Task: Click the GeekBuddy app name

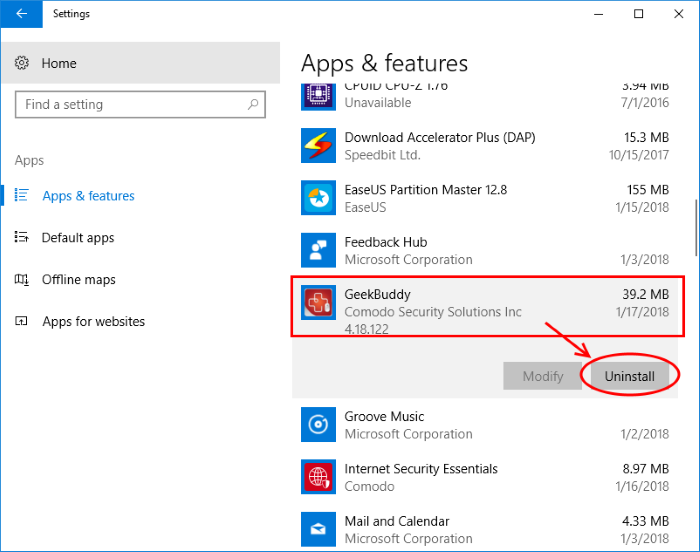Action: pyautogui.click(x=377, y=295)
